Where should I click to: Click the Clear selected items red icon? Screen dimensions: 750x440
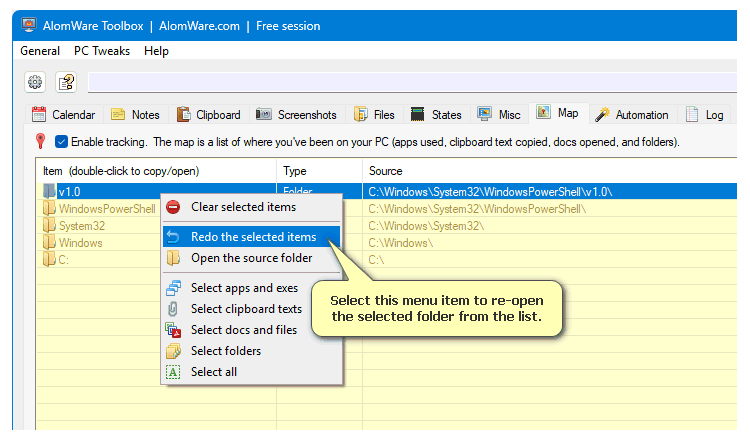coord(173,207)
